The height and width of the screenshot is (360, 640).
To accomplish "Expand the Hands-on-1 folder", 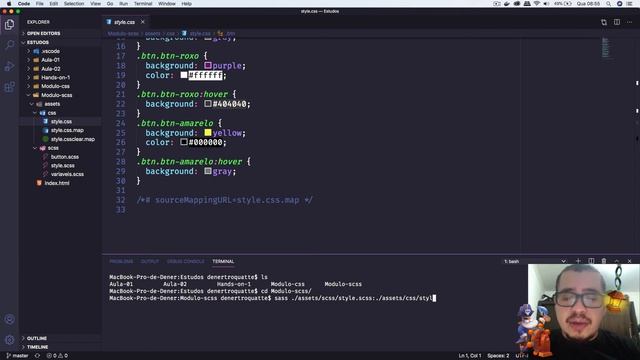I will pyautogui.click(x=55, y=78).
